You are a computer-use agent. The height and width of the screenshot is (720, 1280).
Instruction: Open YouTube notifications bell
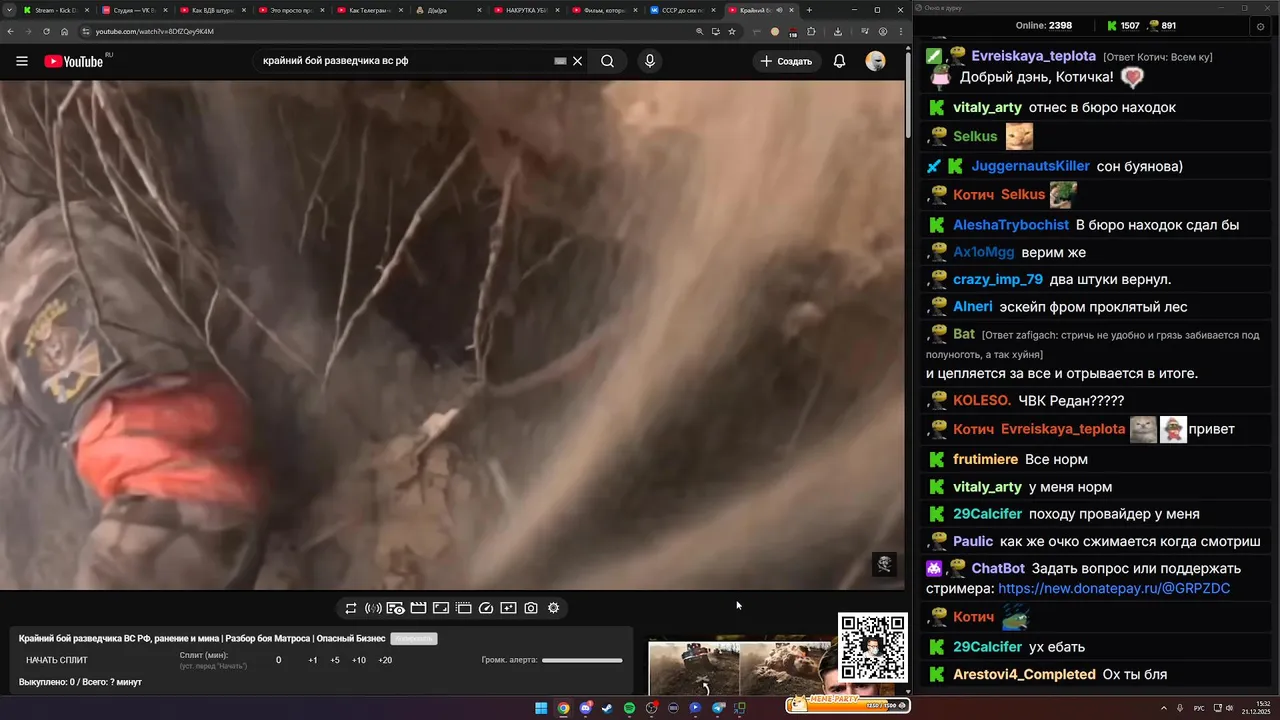click(x=840, y=61)
